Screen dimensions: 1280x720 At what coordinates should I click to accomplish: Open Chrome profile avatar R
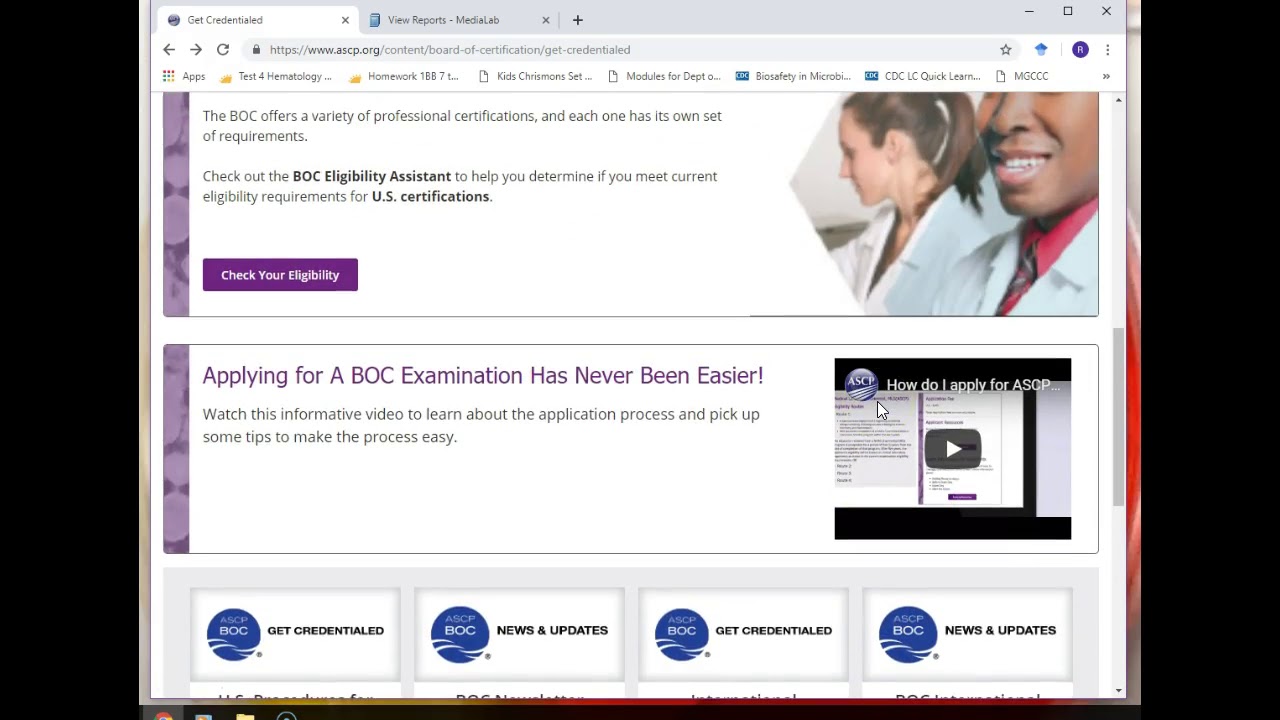coord(1080,50)
